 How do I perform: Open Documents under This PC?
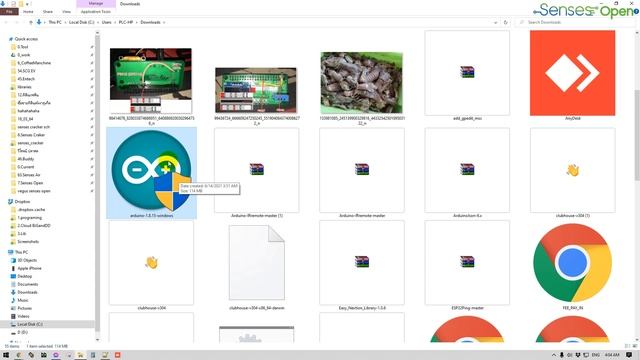(x=27, y=284)
